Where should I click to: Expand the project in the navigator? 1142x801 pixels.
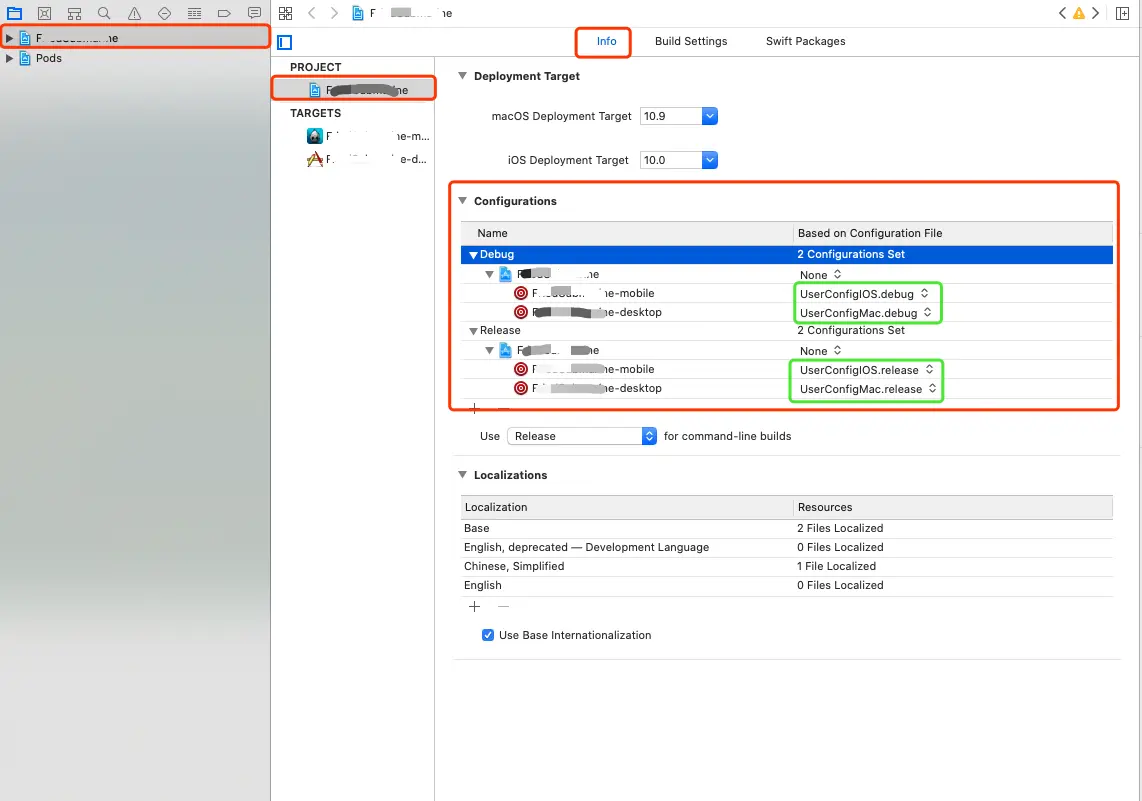tap(9, 38)
